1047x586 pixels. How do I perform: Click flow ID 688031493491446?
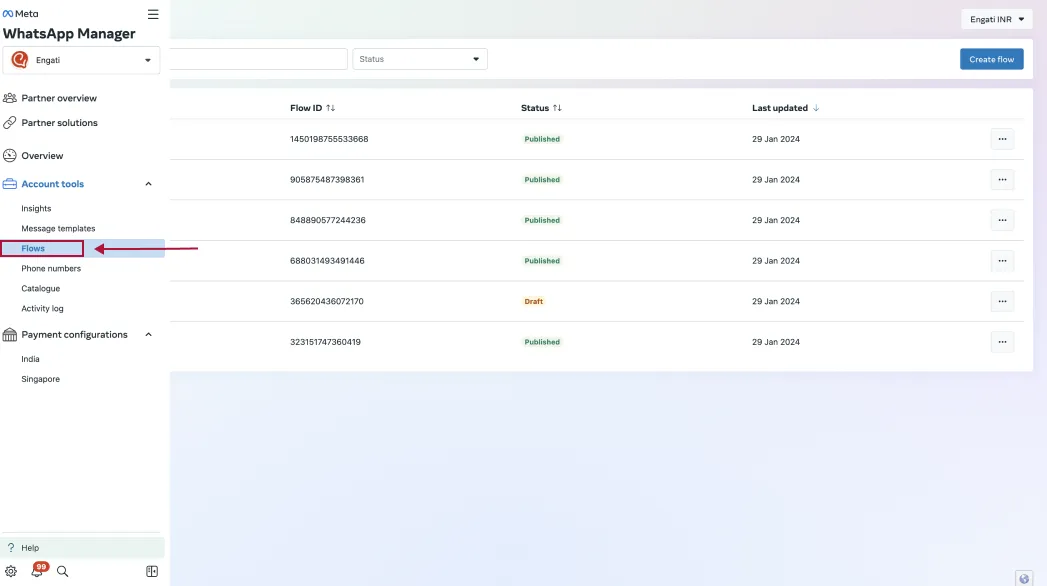pyautogui.click(x=327, y=261)
